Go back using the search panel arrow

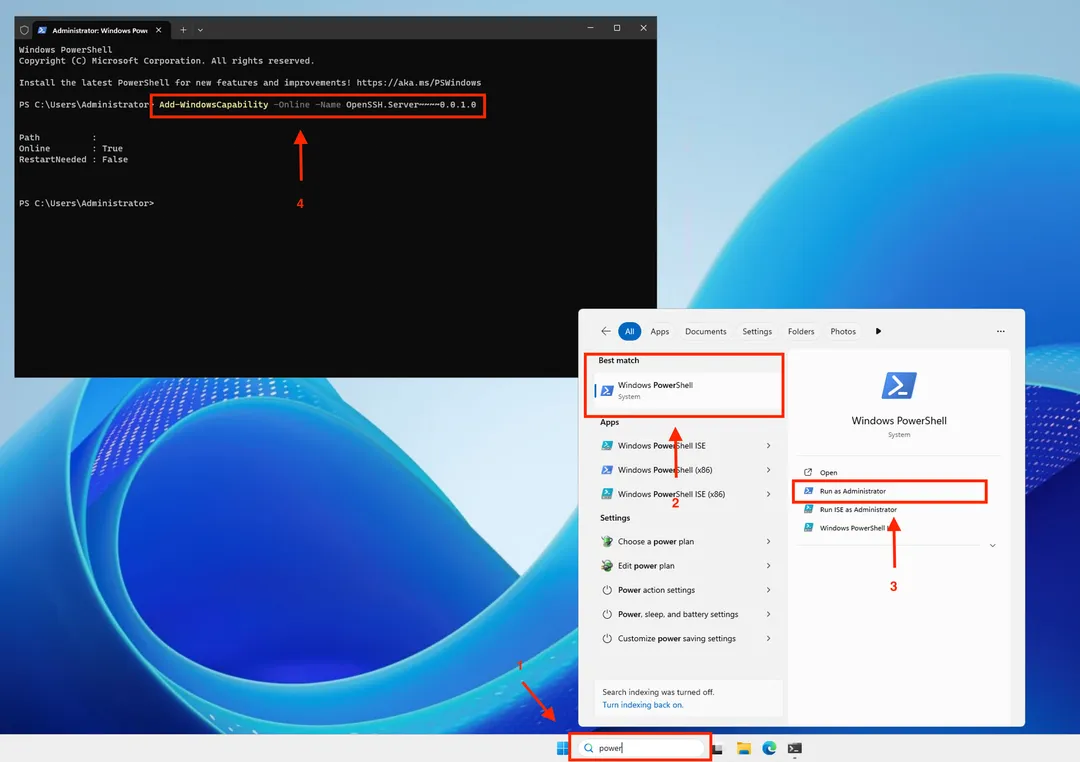pos(605,331)
